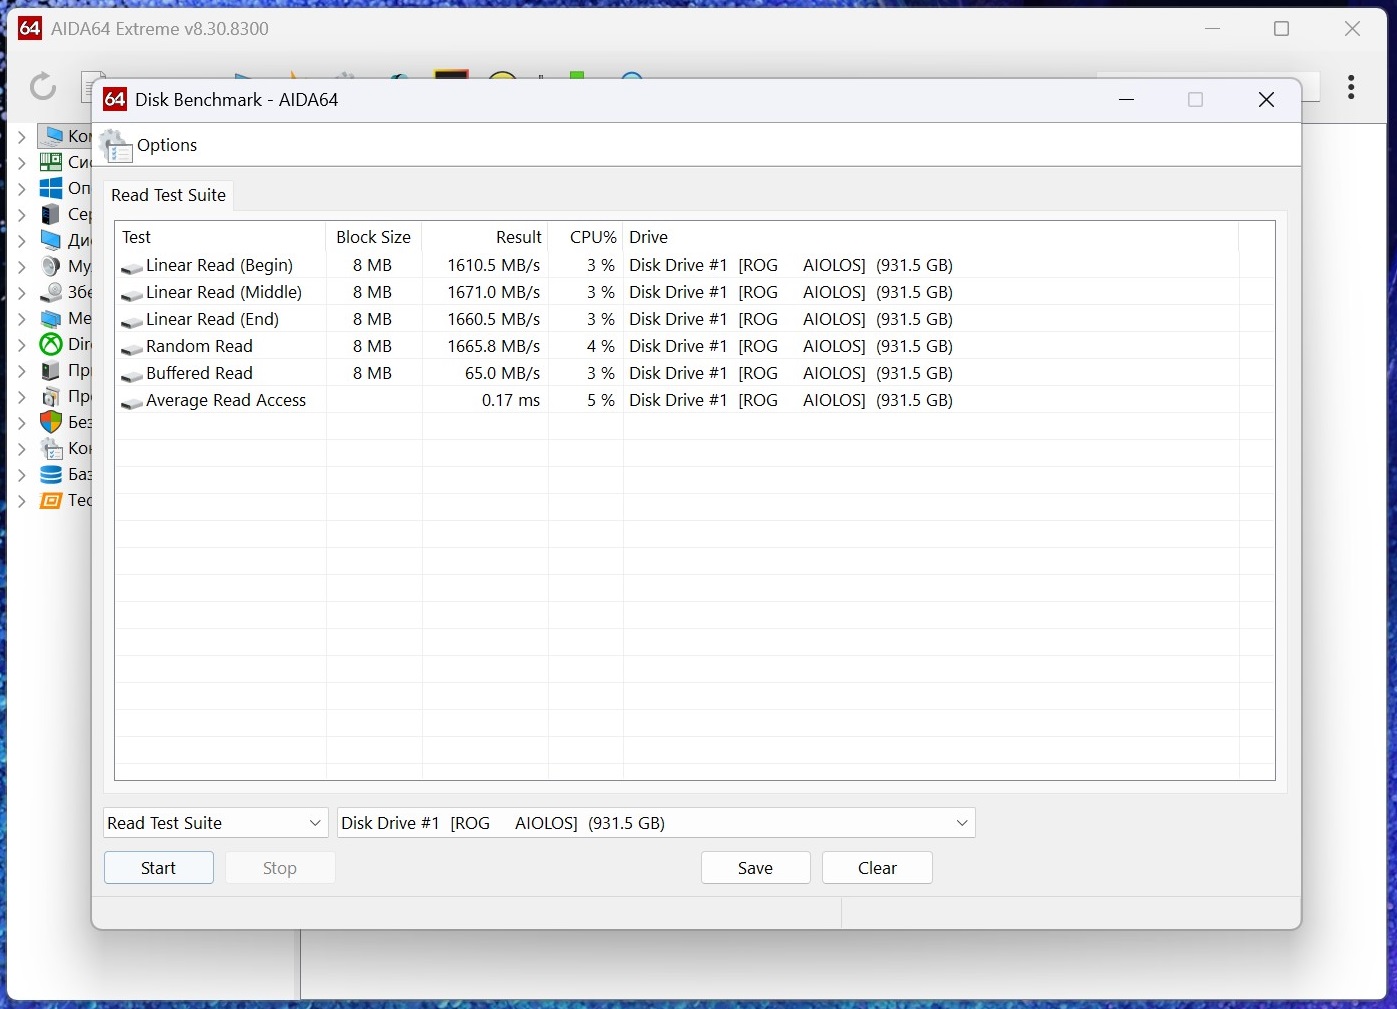Click the Stop button

[x=280, y=868]
